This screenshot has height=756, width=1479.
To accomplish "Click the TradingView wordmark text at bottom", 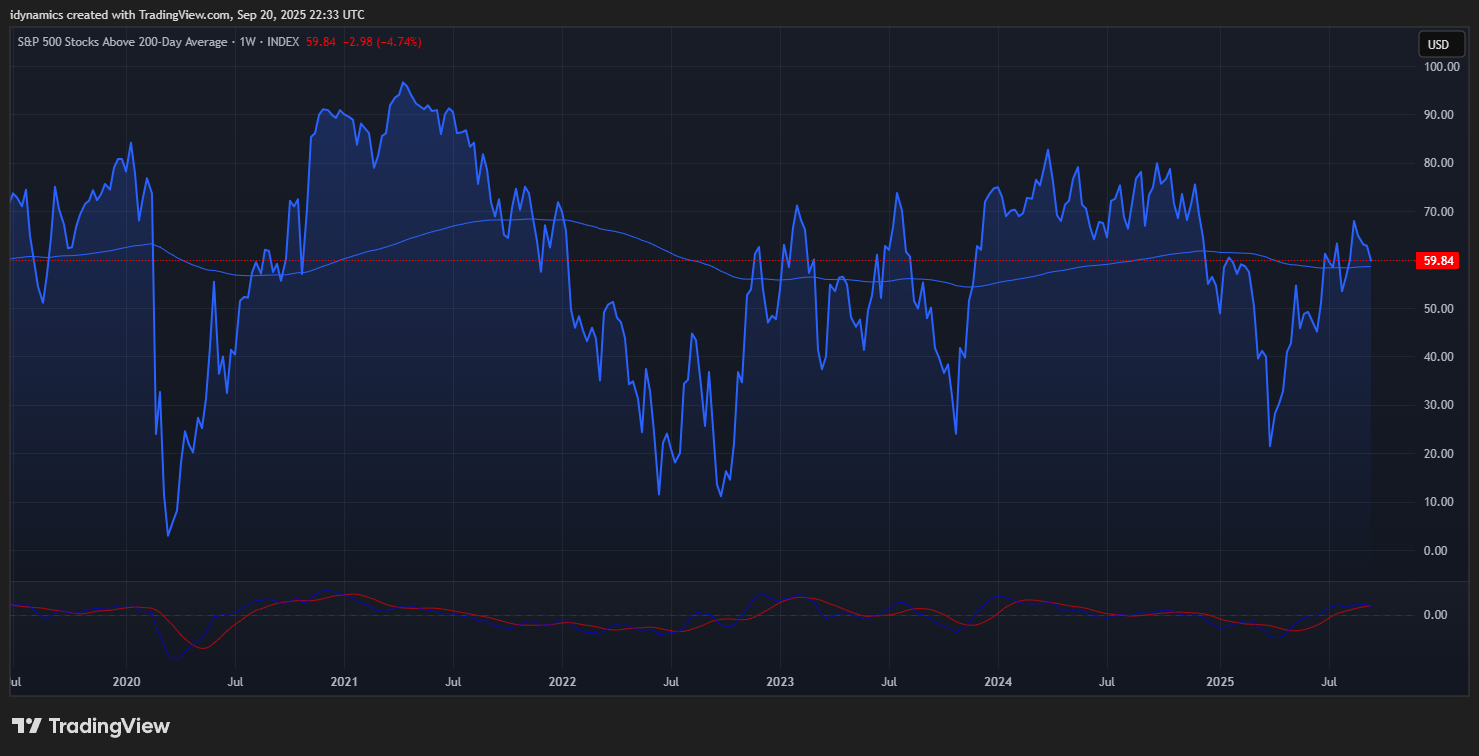I will (x=109, y=726).
